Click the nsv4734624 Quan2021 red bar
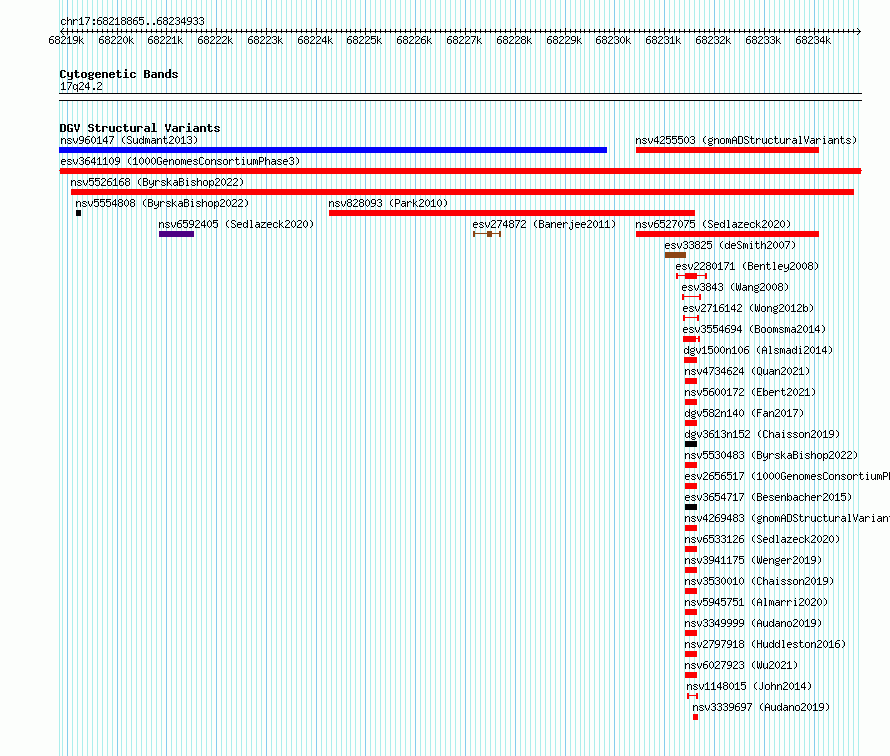The width and height of the screenshot is (890, 756). point(691,381)
